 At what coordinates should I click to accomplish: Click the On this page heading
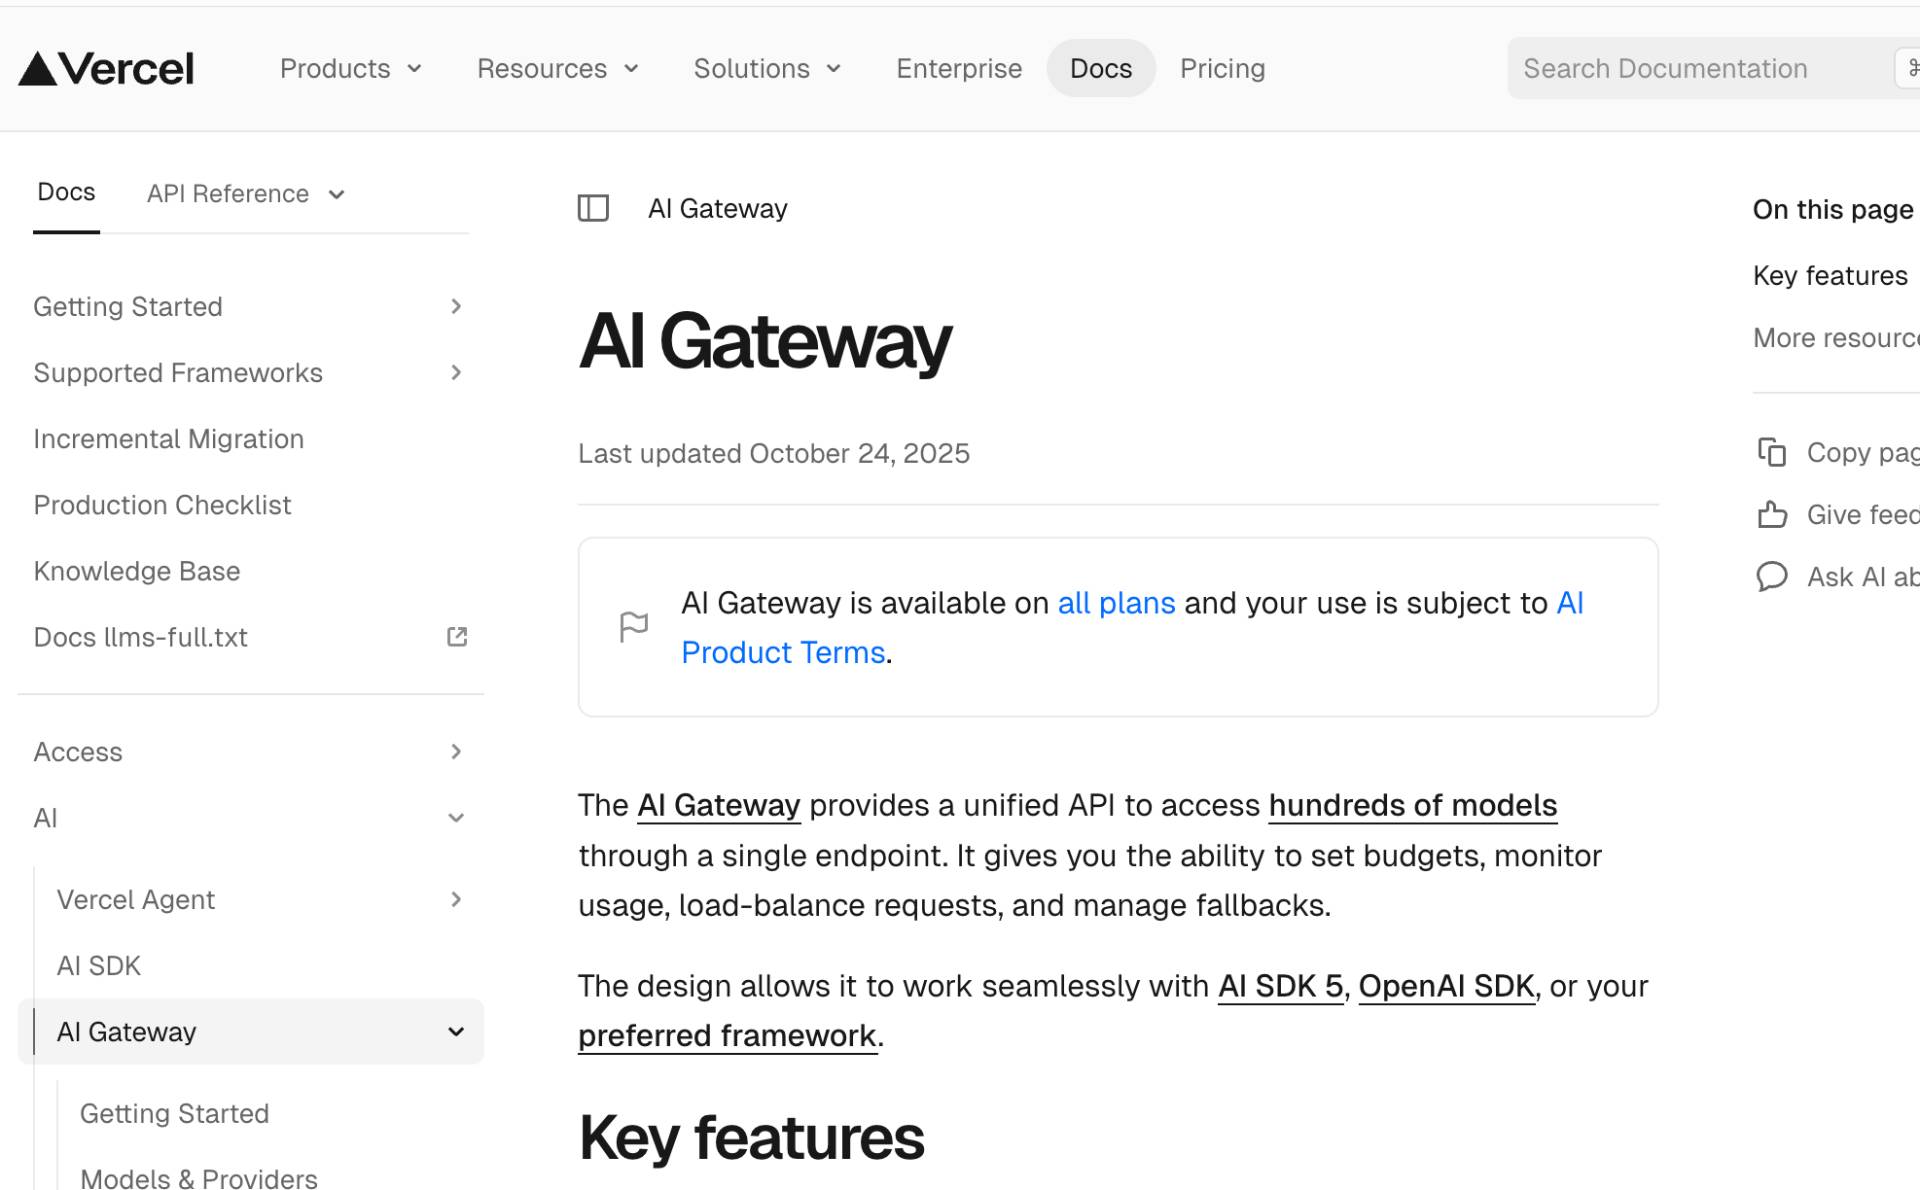click(1832, 209)
